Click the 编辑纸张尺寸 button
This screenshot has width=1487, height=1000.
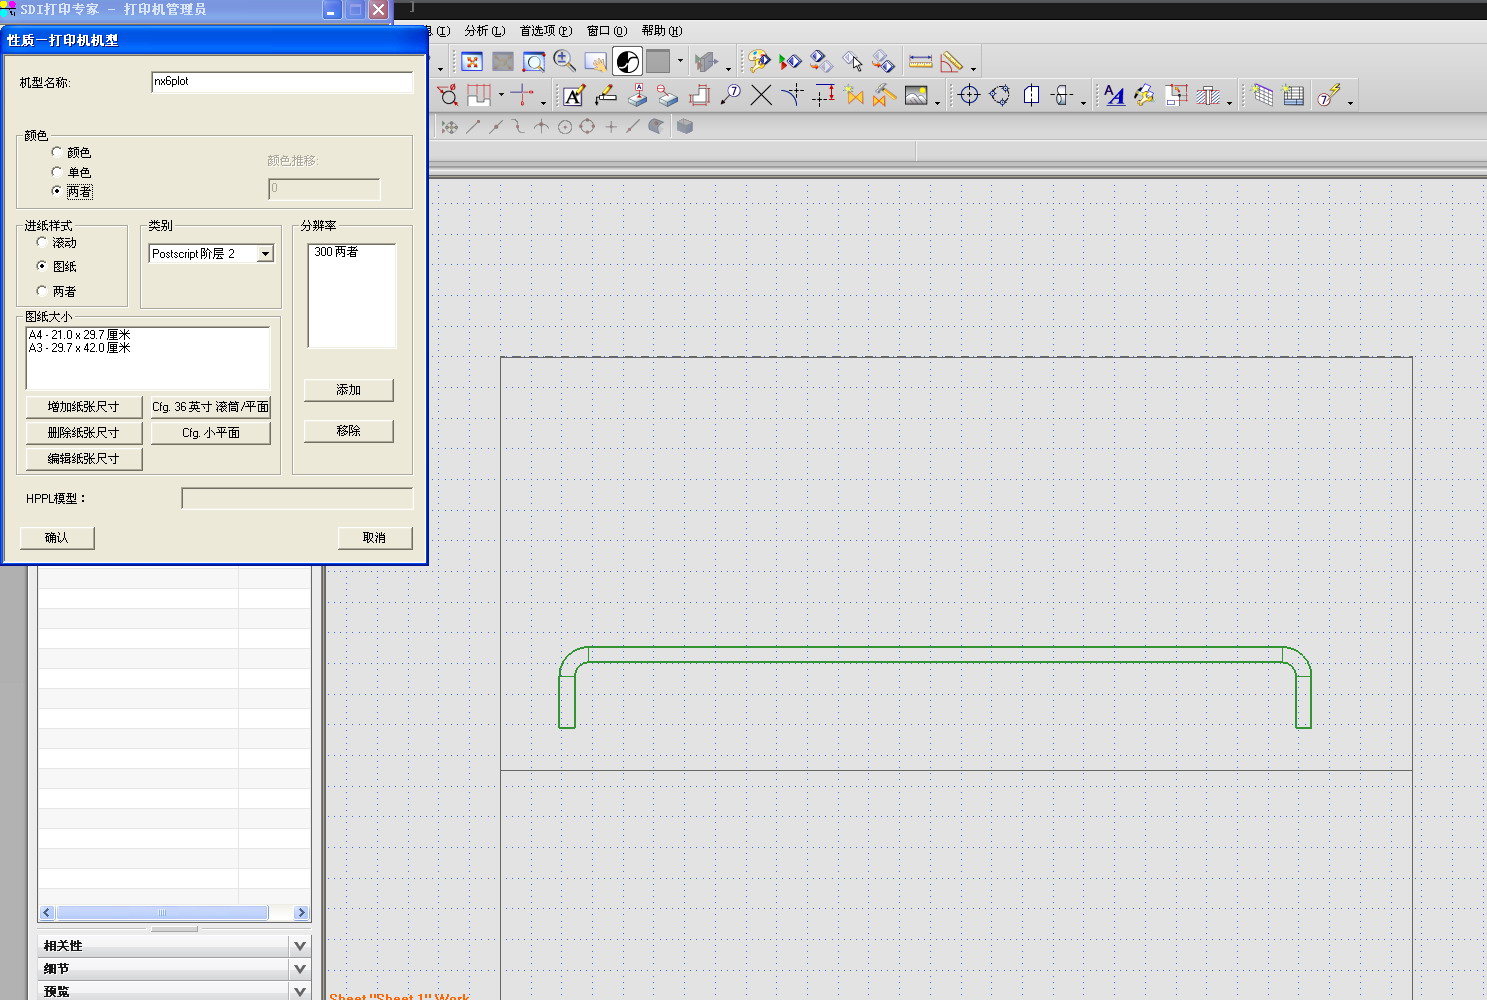point(84,459)
